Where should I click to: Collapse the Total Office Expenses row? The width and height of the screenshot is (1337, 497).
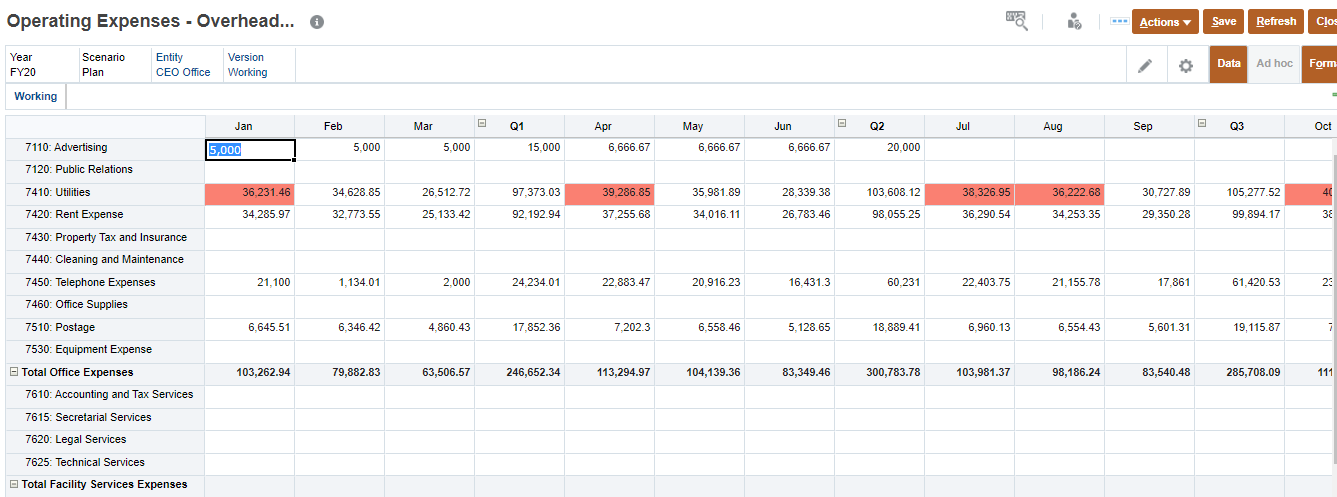(14, 372)
